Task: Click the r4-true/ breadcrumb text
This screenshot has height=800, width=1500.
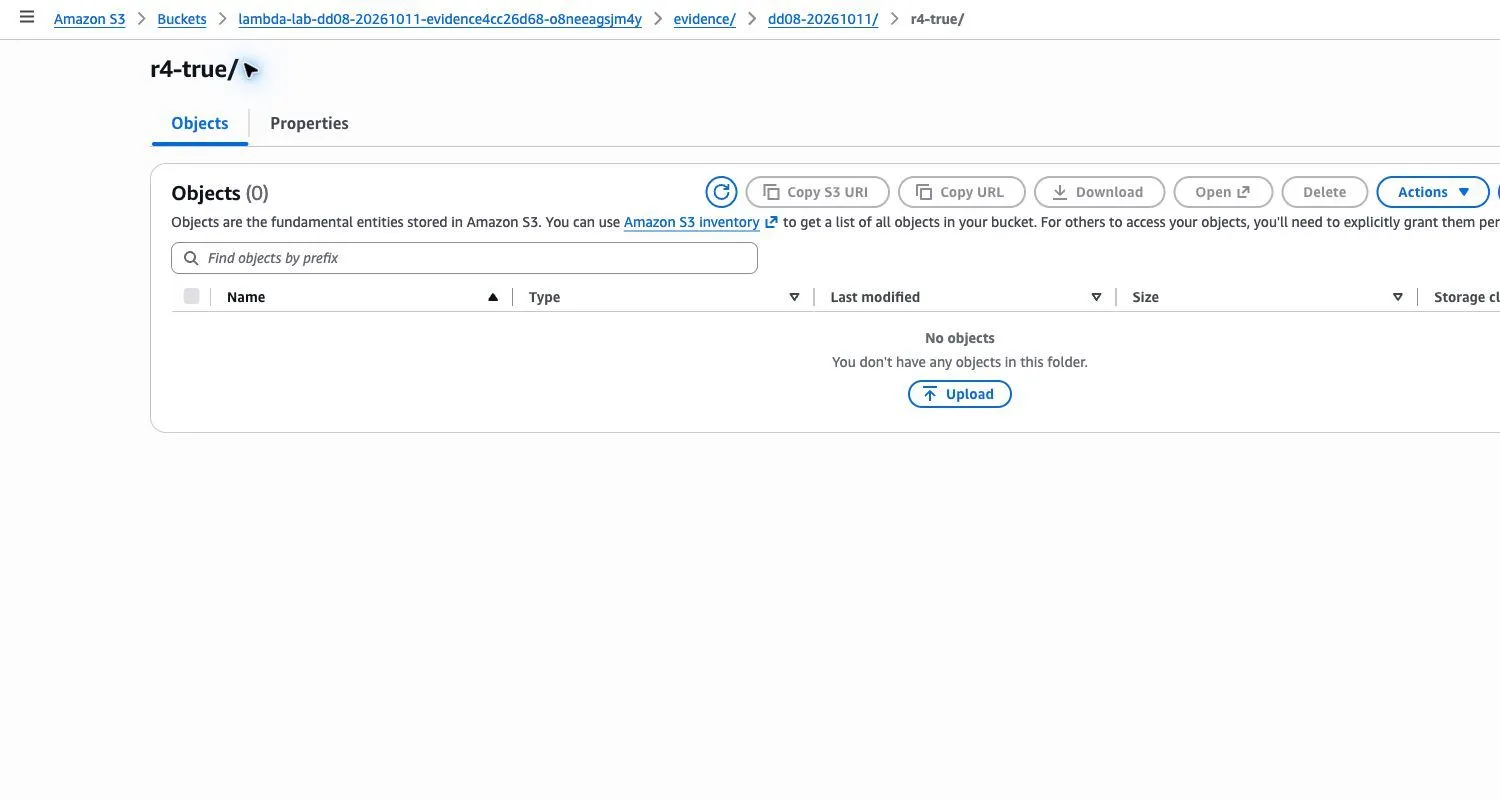Action: (937, 19)
